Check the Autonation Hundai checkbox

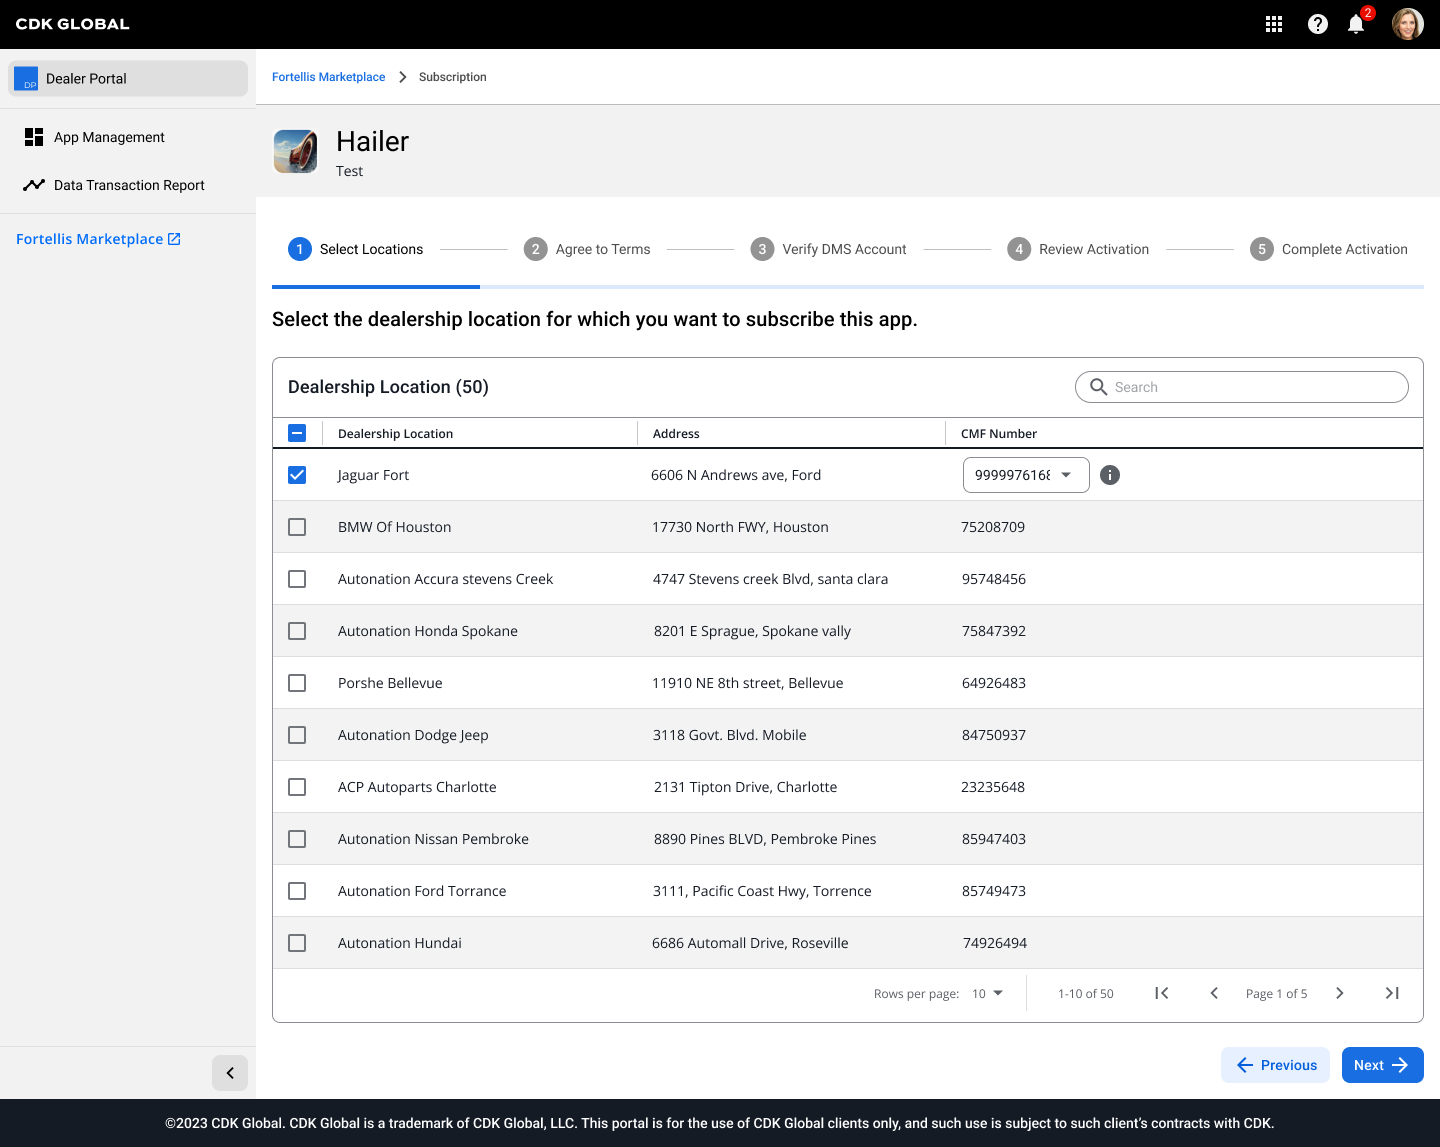(x=297, y=943)
